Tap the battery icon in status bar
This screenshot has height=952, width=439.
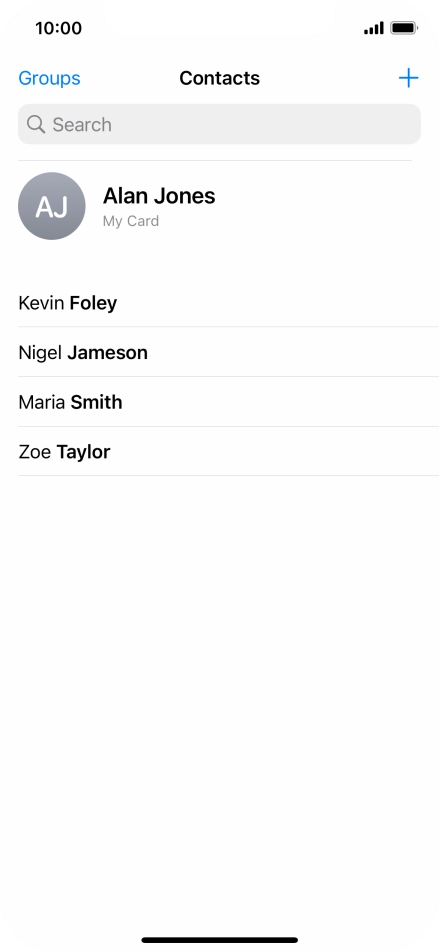point(404,28)
